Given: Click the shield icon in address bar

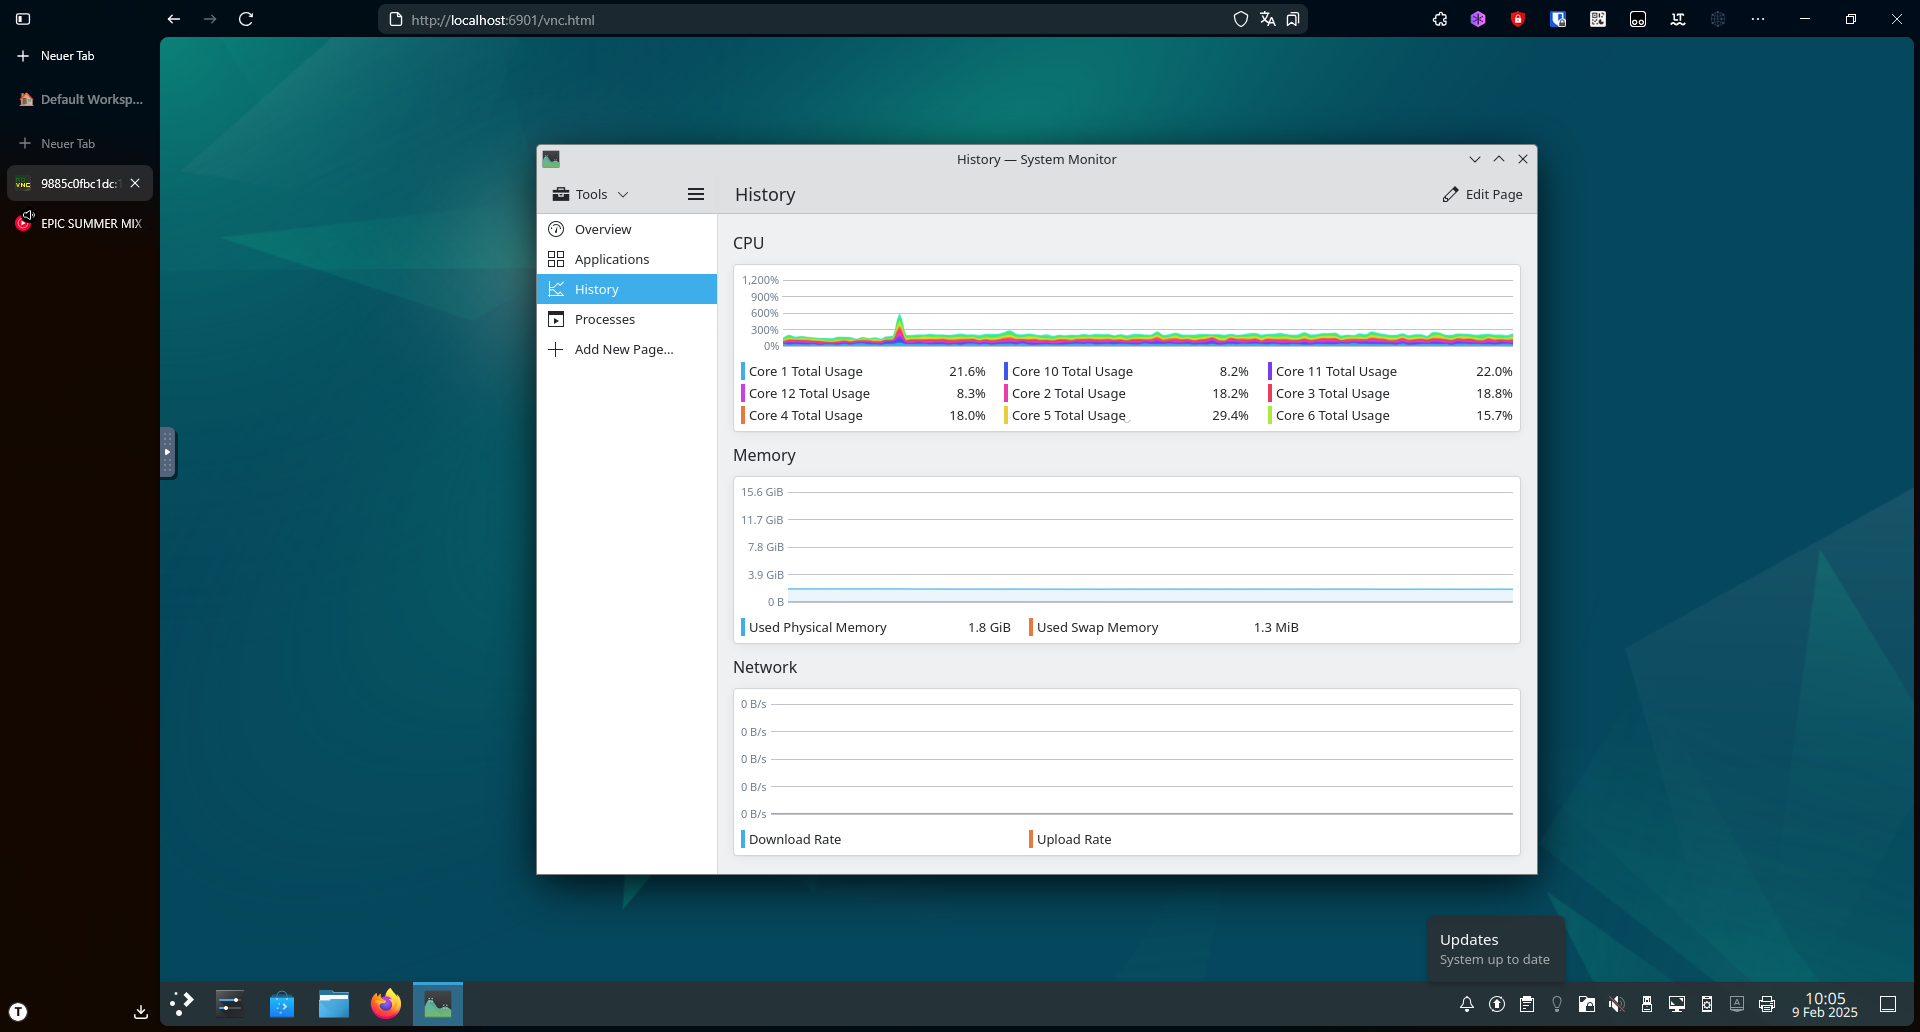Looking at the screenshot, I should click(x=1241, y=19).
